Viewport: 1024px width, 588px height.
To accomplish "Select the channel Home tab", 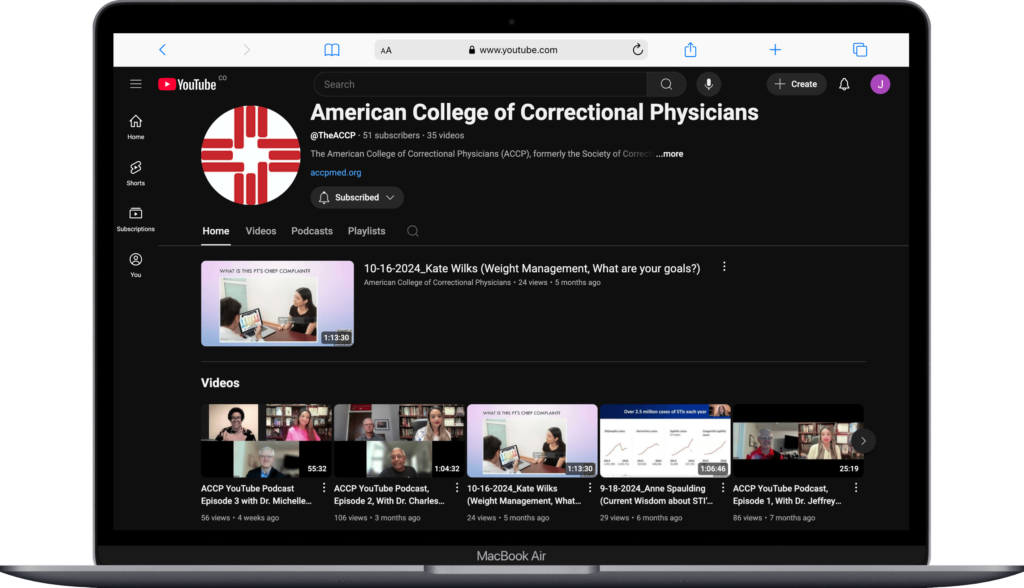I will pyautogui.click(x=216, y=231).
